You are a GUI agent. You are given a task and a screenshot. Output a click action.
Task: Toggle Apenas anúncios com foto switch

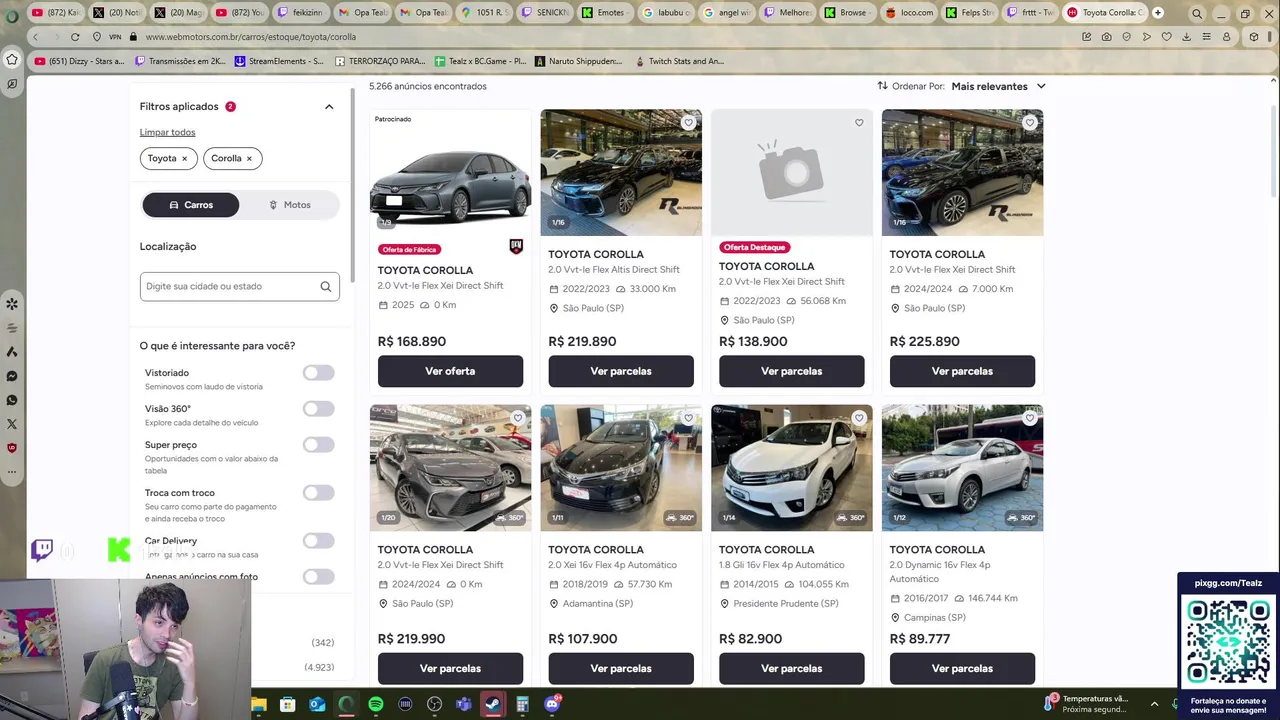(x=318, y=577)
